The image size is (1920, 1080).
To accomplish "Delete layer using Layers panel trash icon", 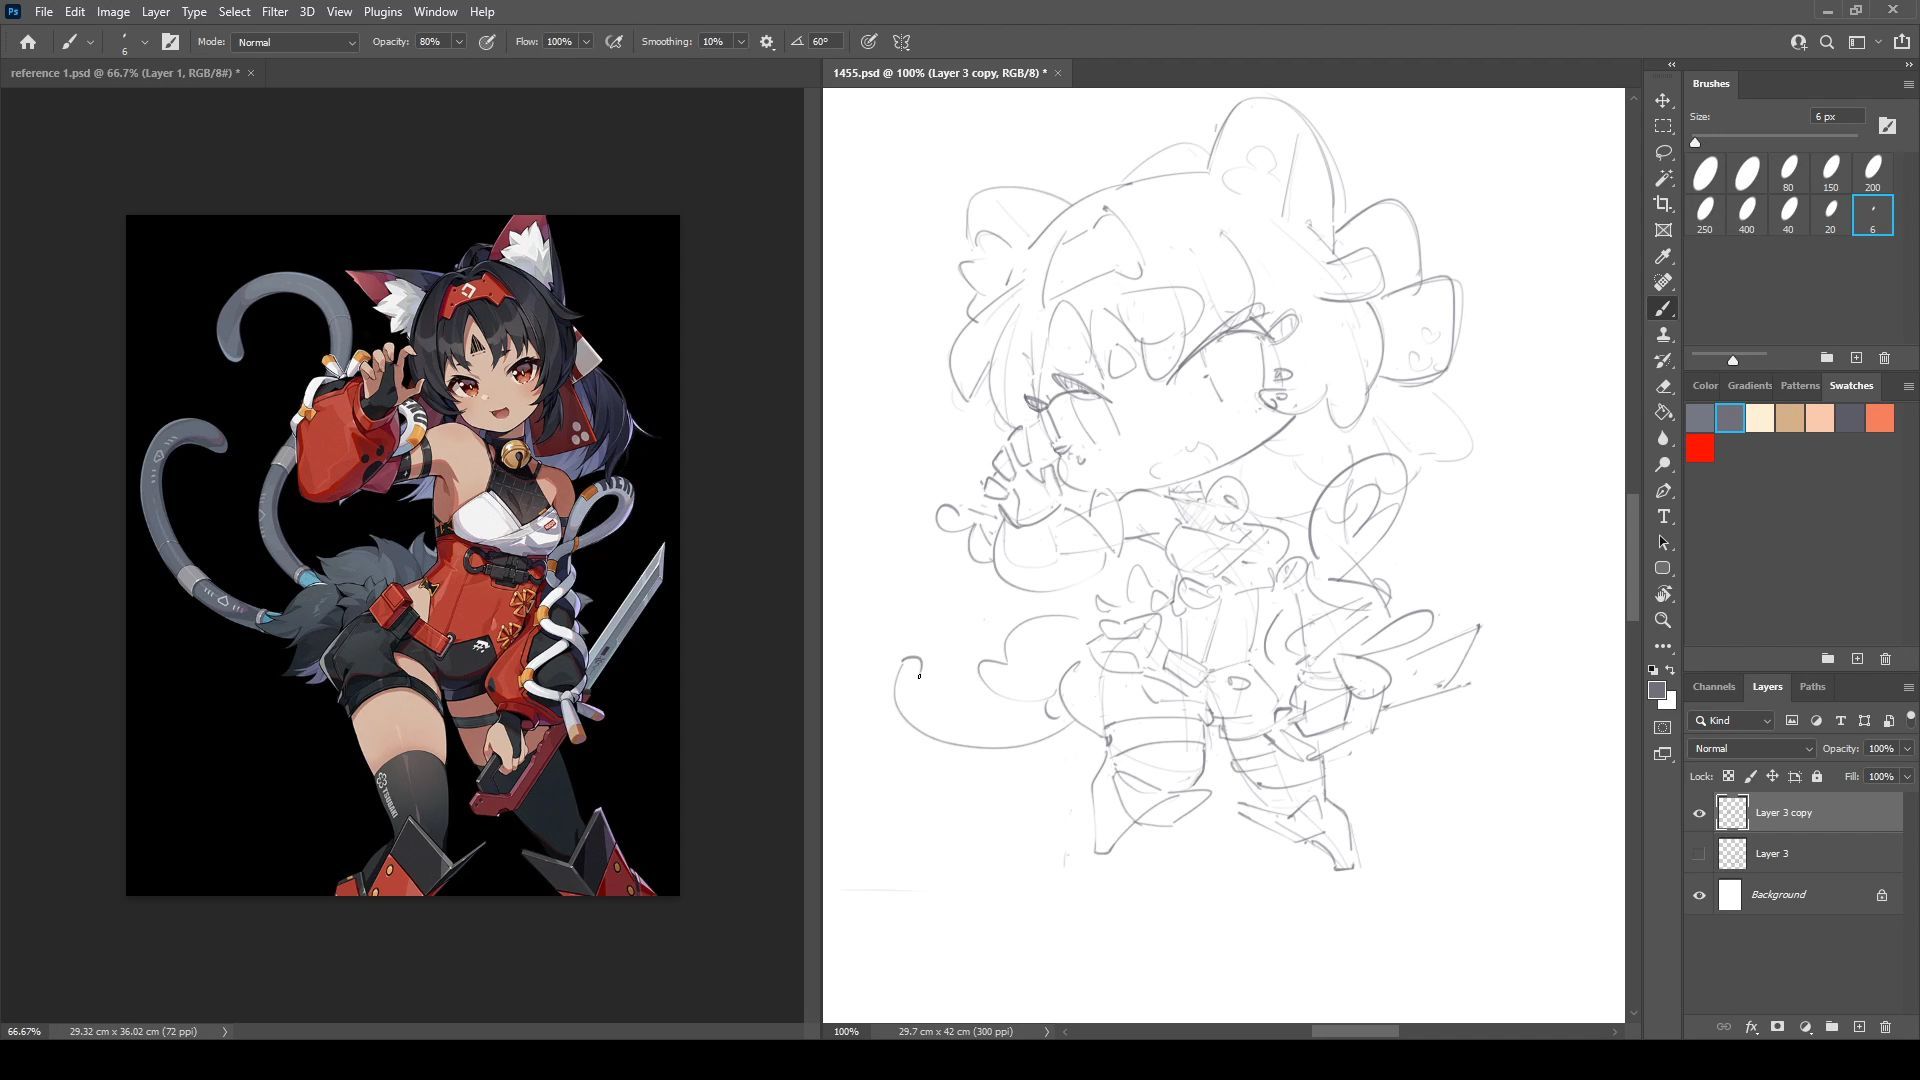I will pyautogui.click(x=1885, y=1027).
